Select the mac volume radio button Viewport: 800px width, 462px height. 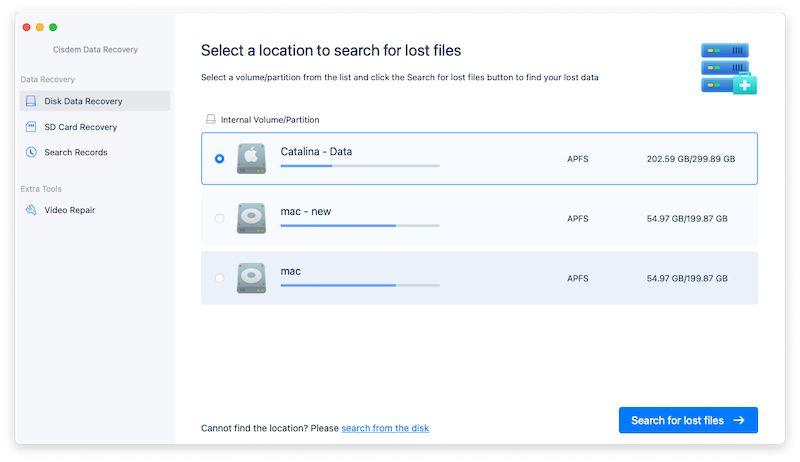click(220, 277)
